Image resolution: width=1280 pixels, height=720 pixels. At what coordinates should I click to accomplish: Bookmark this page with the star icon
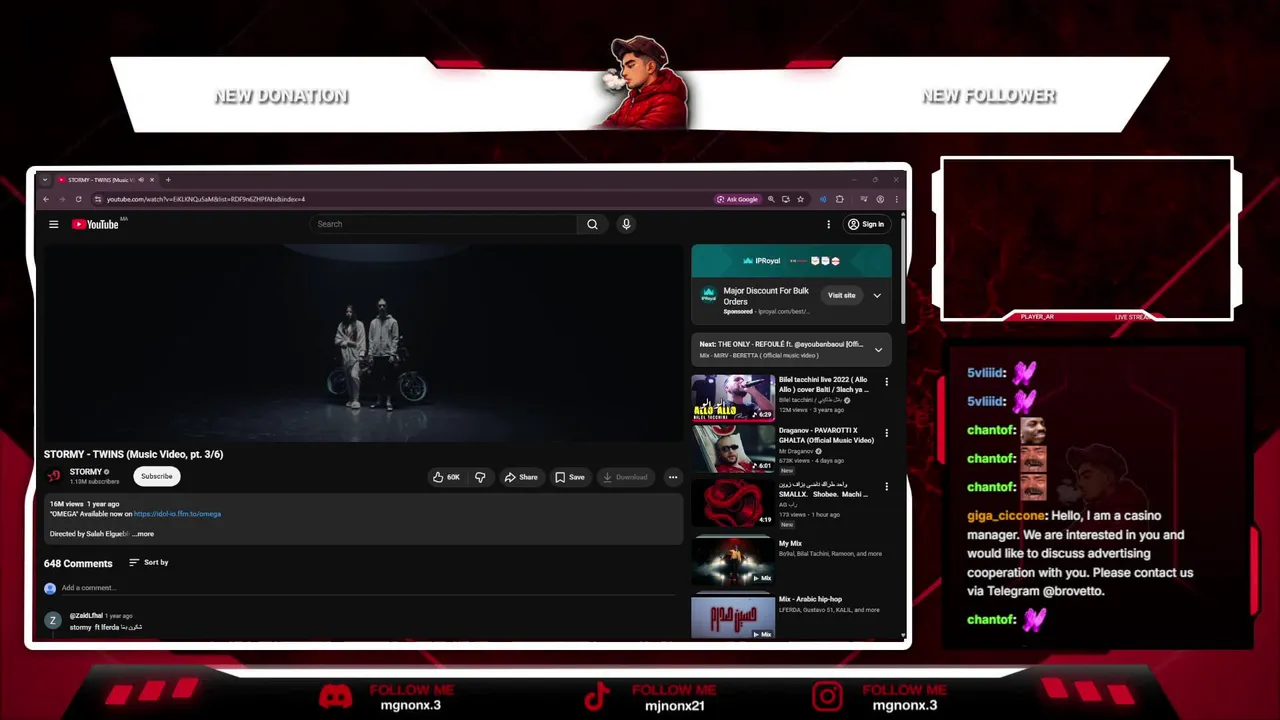pos(800,199)
